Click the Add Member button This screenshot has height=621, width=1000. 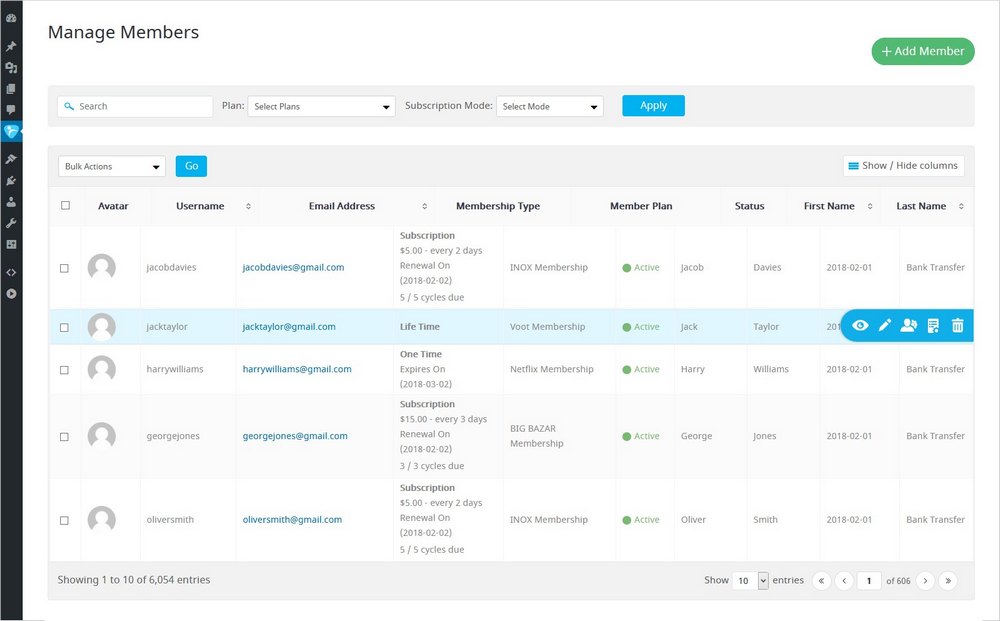(x=922, y=51)
